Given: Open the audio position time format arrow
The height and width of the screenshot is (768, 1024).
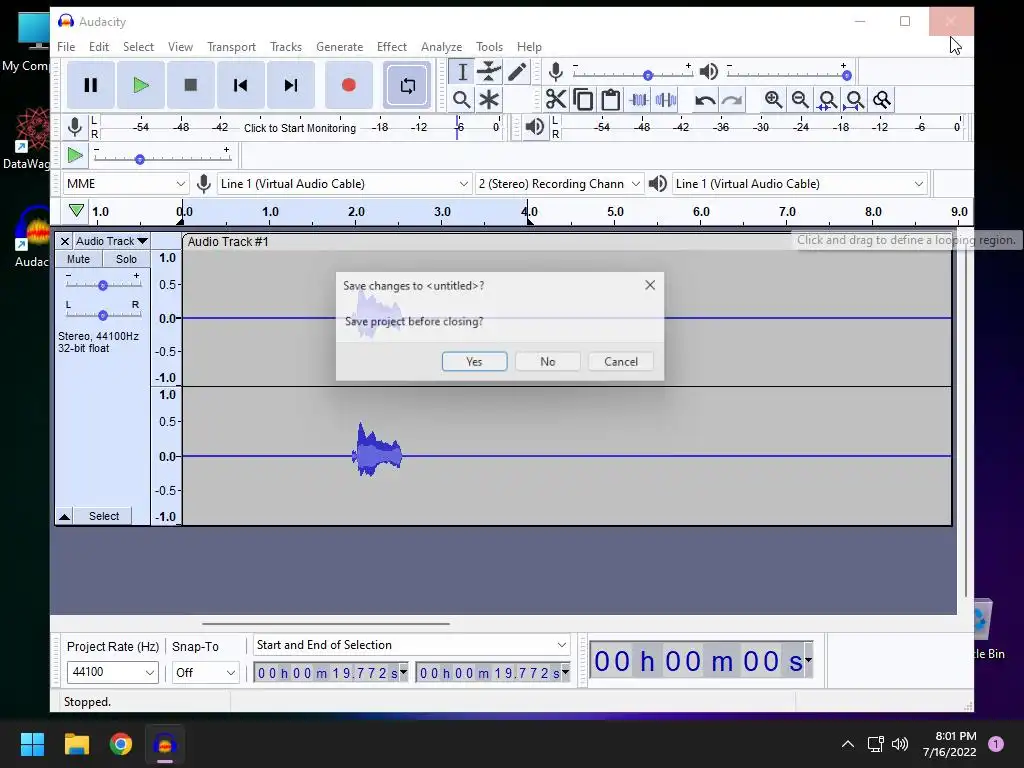Looking at the screenshot, I should pyautogui.click(x=808, y=660).
